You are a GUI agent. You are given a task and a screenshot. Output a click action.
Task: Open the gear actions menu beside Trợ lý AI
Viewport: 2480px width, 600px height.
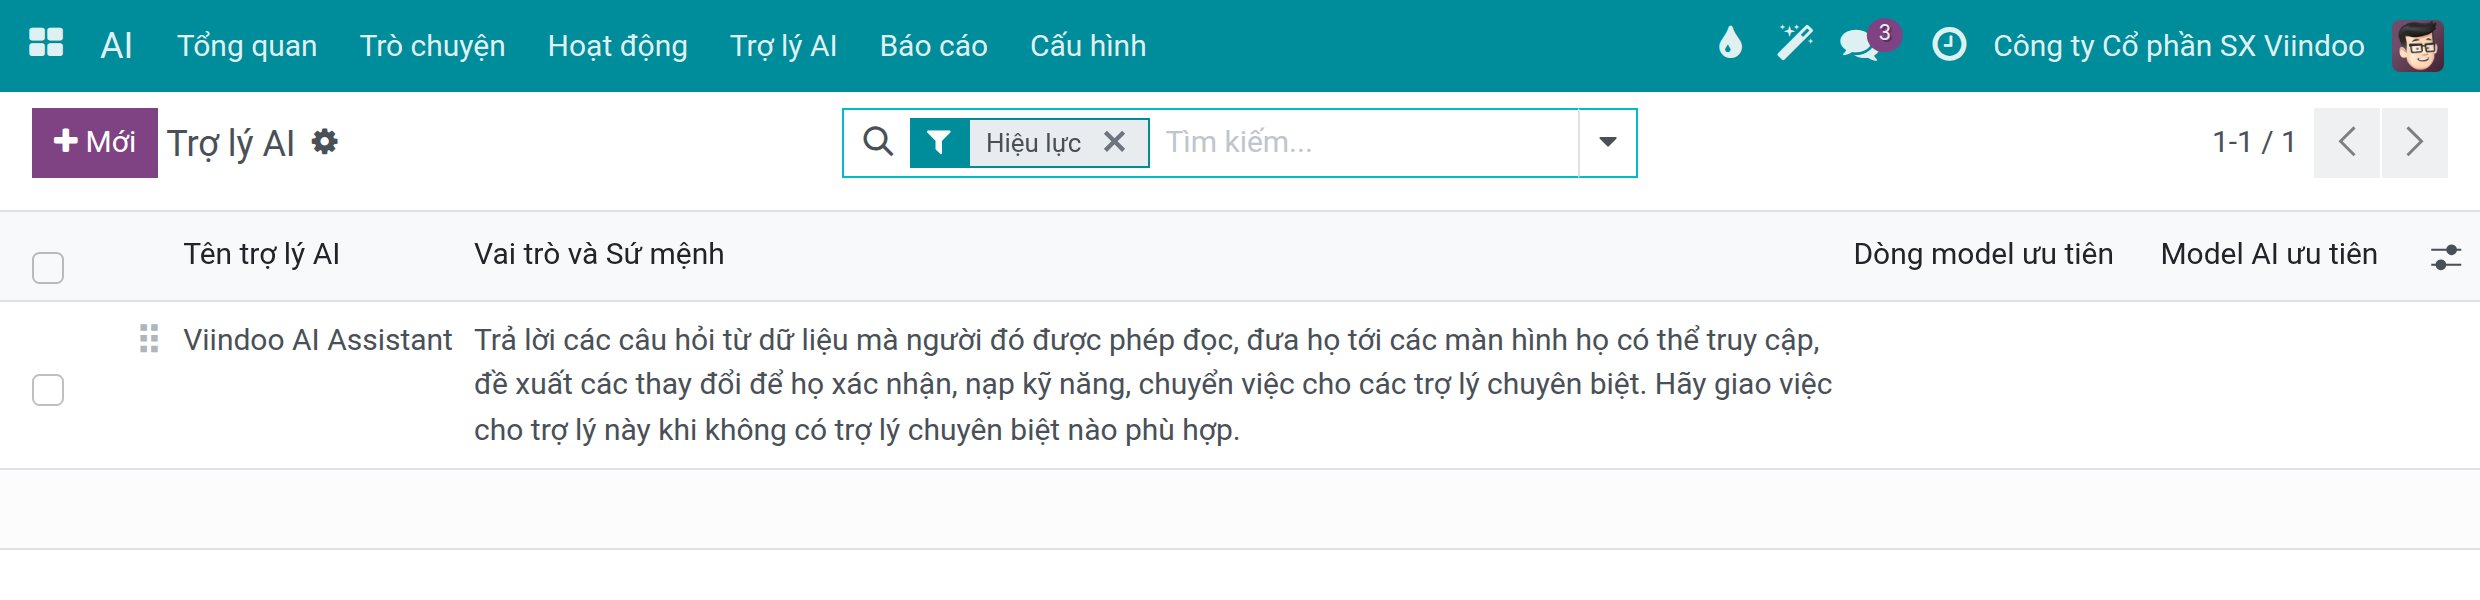coord(324,142)
